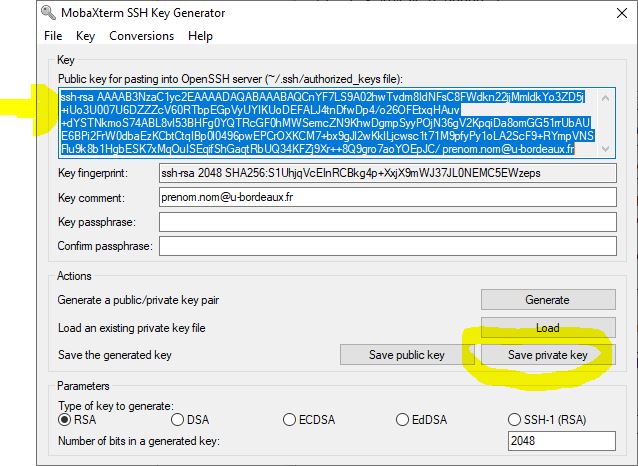
Task: Click the 'Key passphrase:' label
Action: click(x=97, y=222)
